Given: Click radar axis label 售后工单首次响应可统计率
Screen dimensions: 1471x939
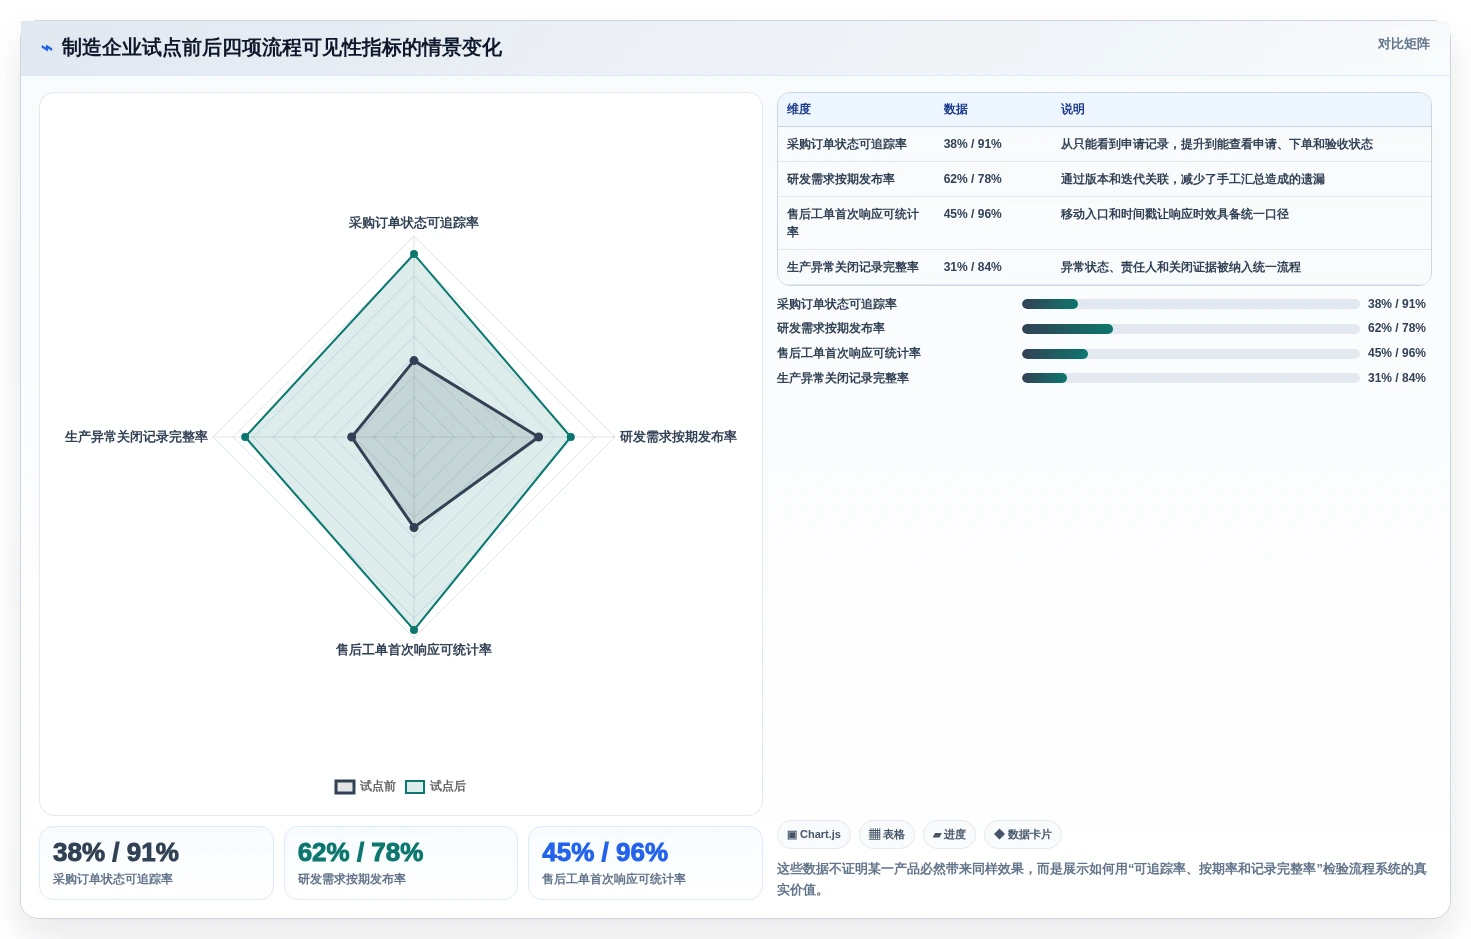Looking at the screenshot, I should (x=414, y=650).
